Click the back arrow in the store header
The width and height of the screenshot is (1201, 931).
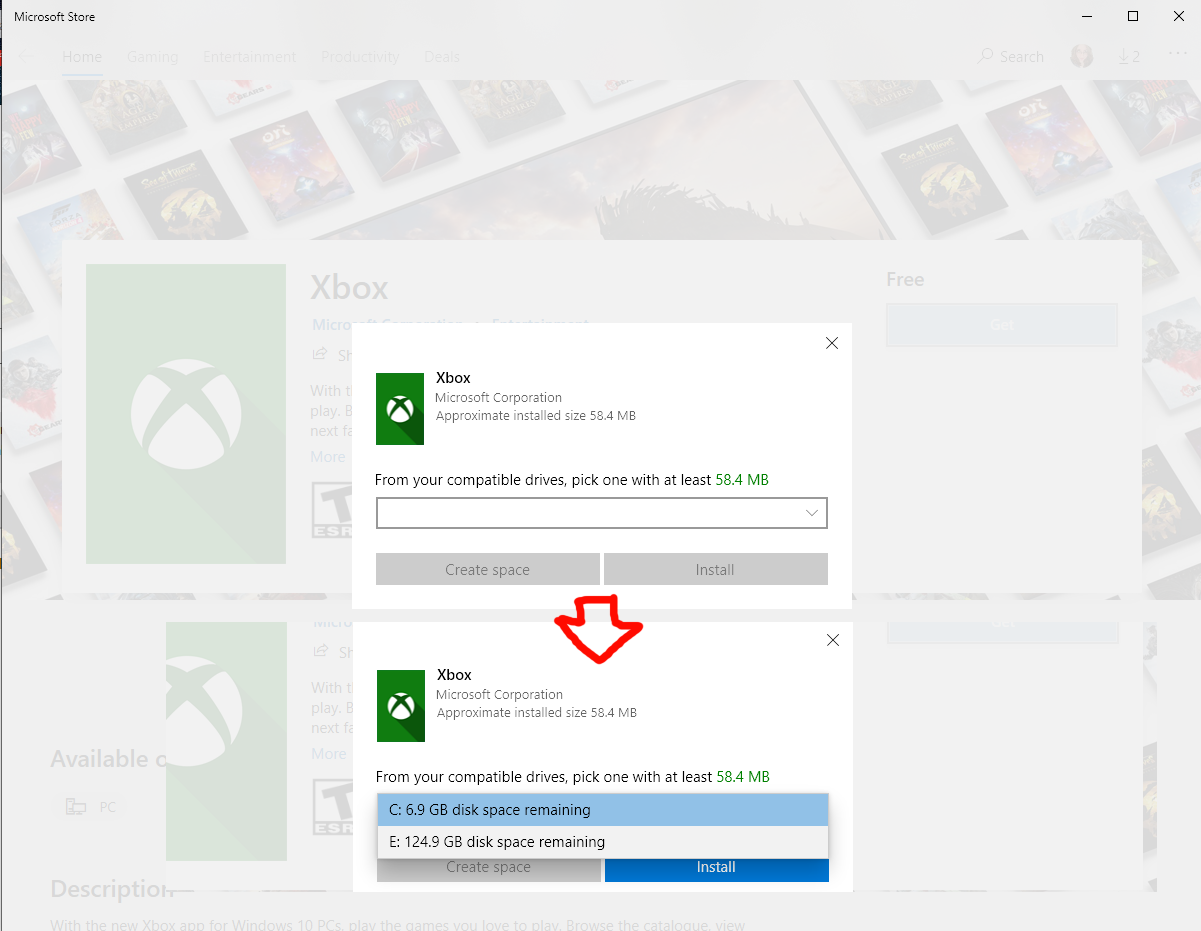point(24,57)
